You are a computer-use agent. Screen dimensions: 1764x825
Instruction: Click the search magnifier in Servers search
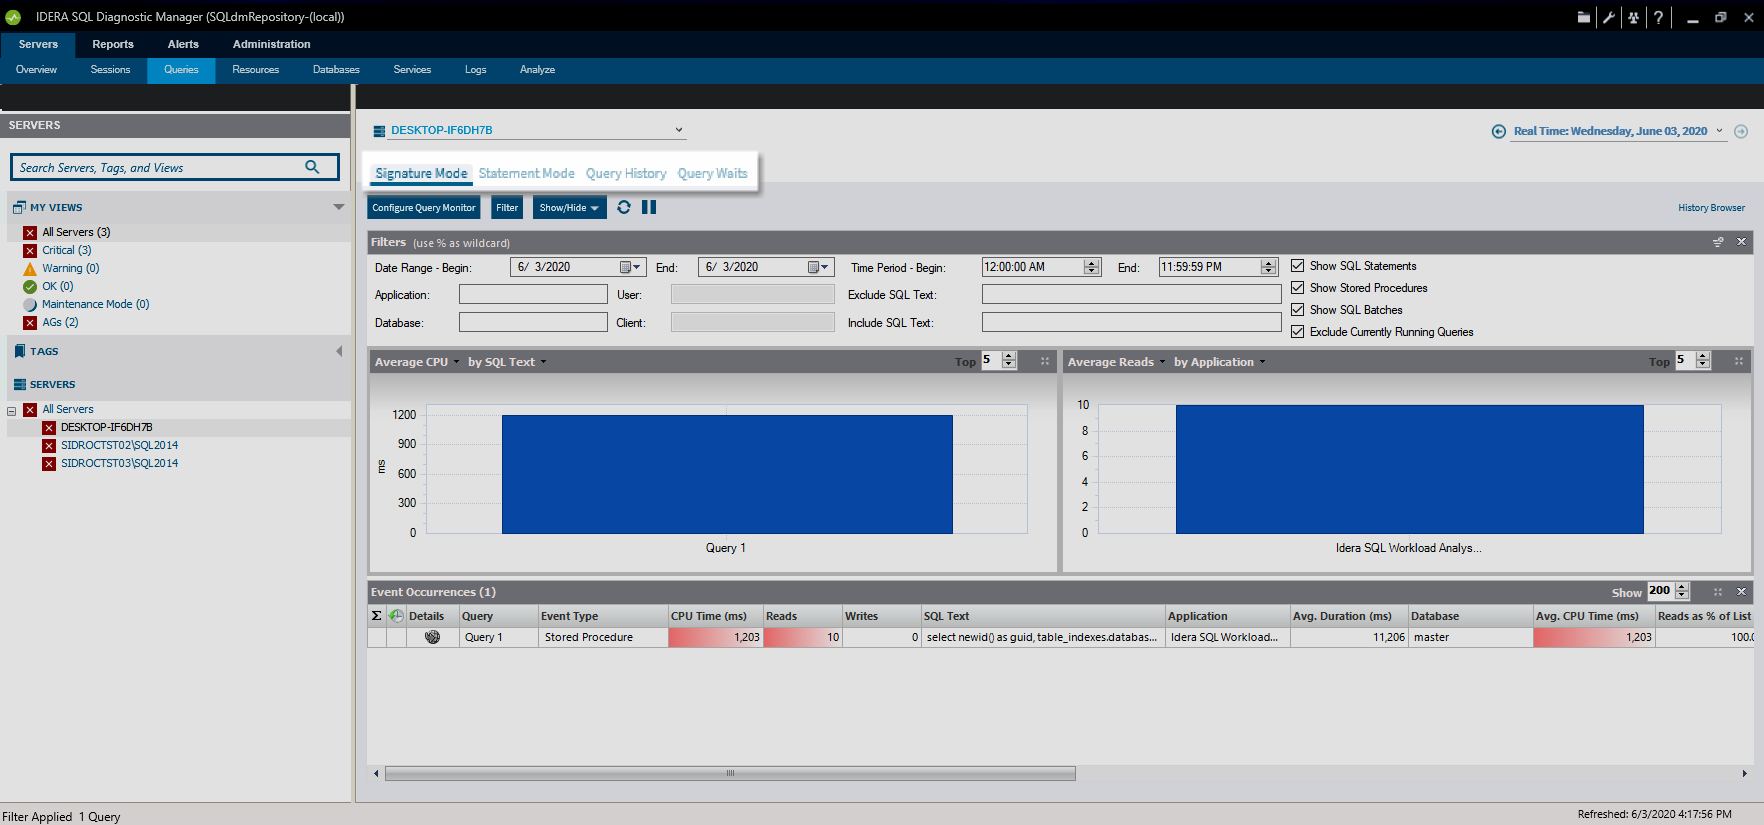(x=312, y=167)
